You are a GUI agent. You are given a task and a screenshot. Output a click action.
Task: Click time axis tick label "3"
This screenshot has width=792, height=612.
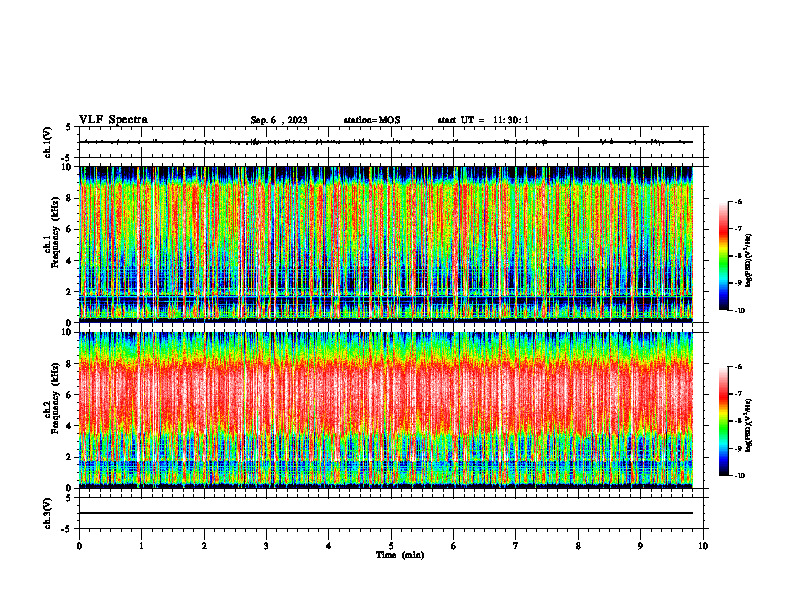click(266, 546)
